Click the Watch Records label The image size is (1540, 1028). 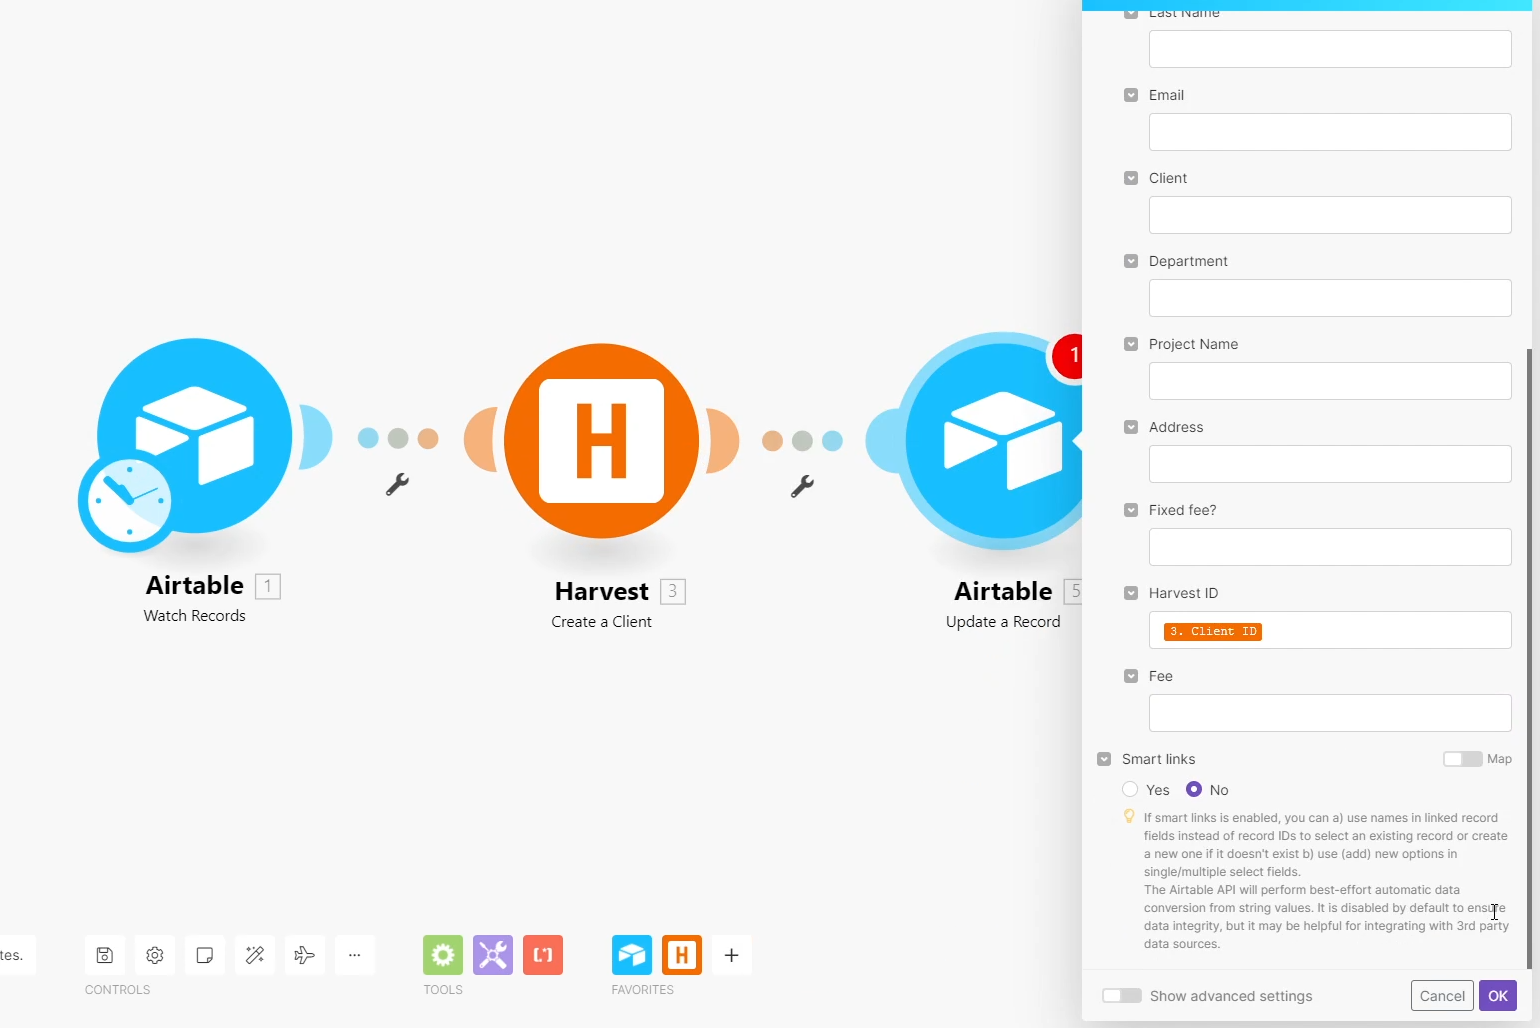[x=195, y=616]
